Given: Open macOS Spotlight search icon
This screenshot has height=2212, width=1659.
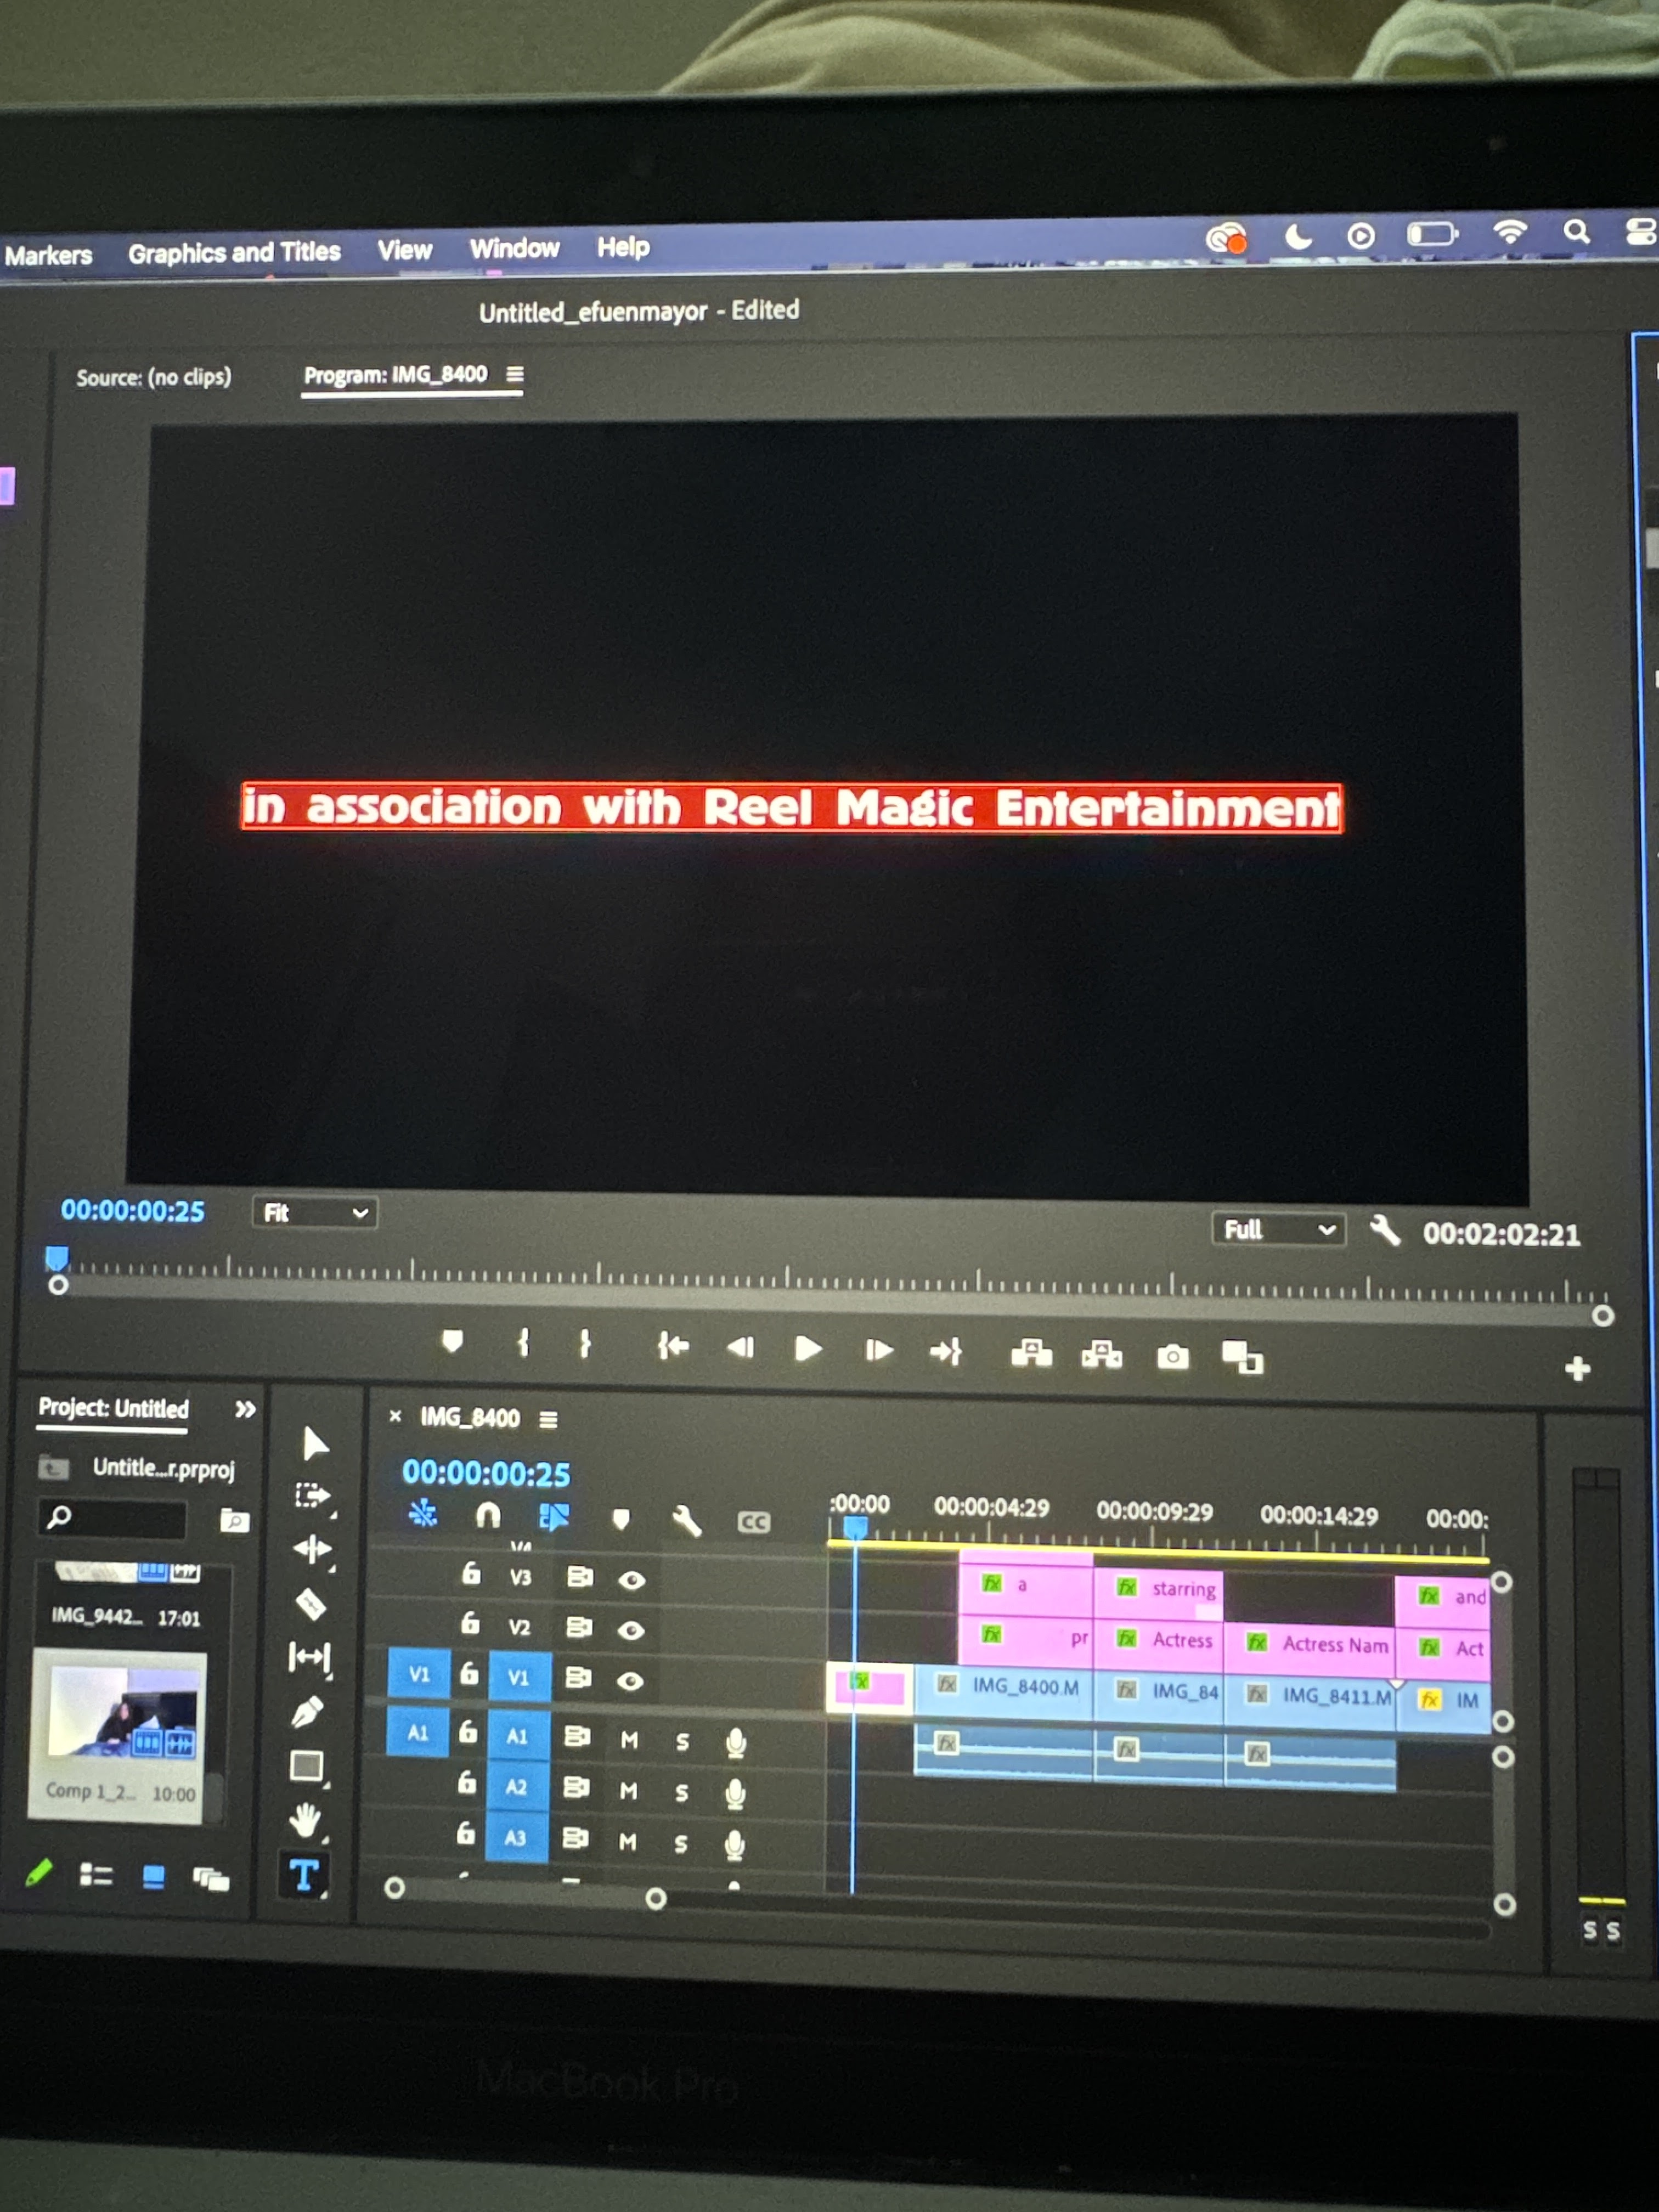Looking at the screenshot, I should (x=1577, y=232).
